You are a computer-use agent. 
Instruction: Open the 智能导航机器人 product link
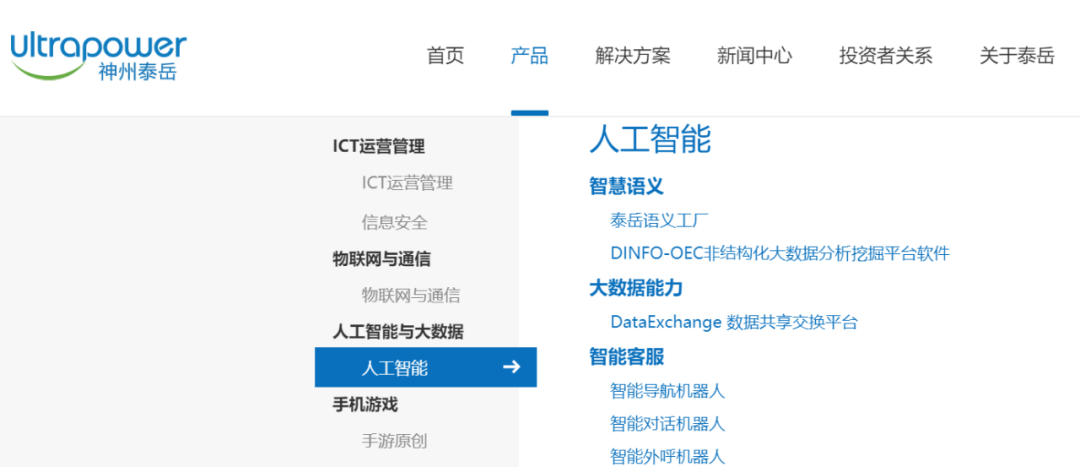pos(667,391)
